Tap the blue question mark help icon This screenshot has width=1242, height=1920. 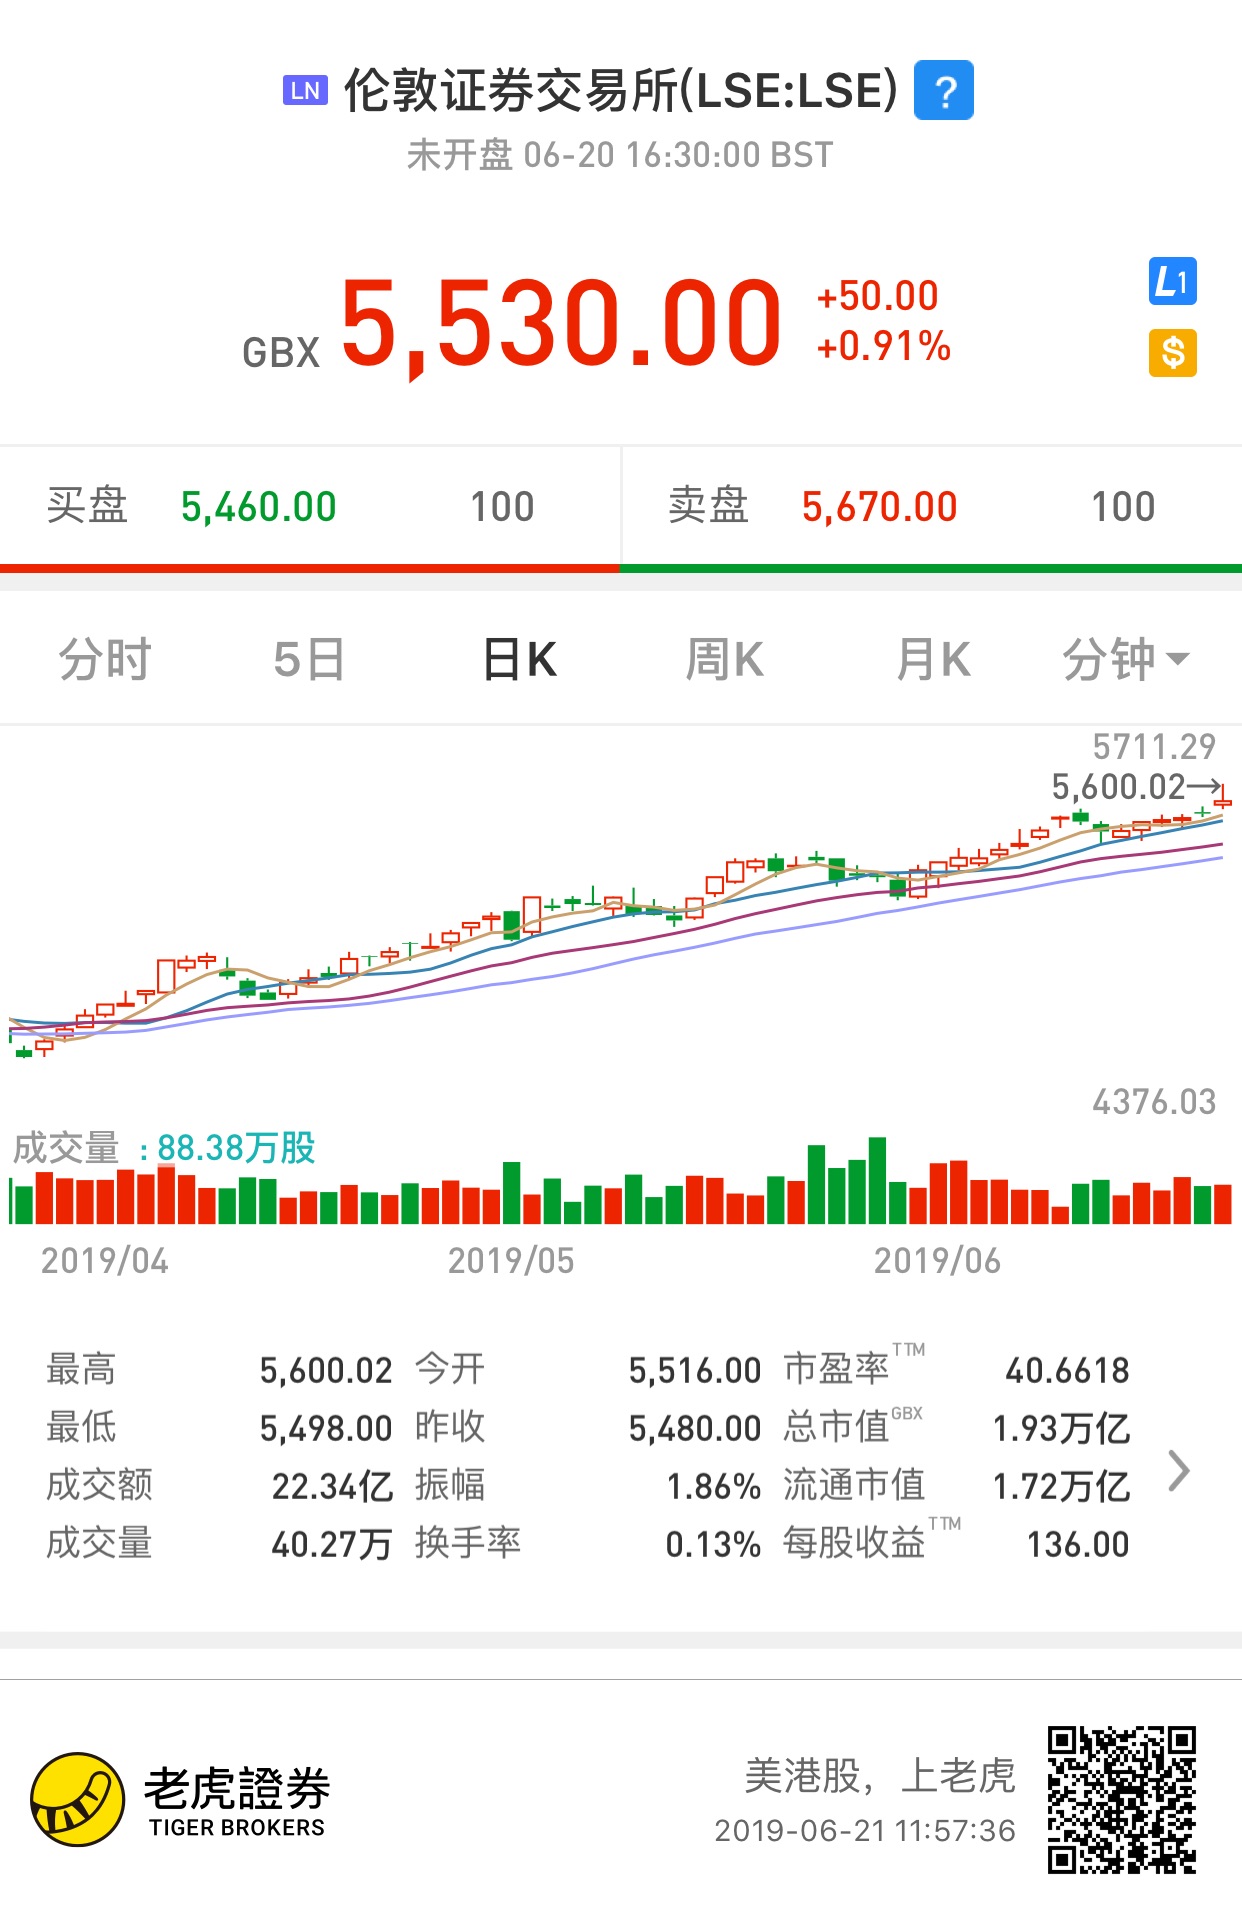click(x=944, y=91)
